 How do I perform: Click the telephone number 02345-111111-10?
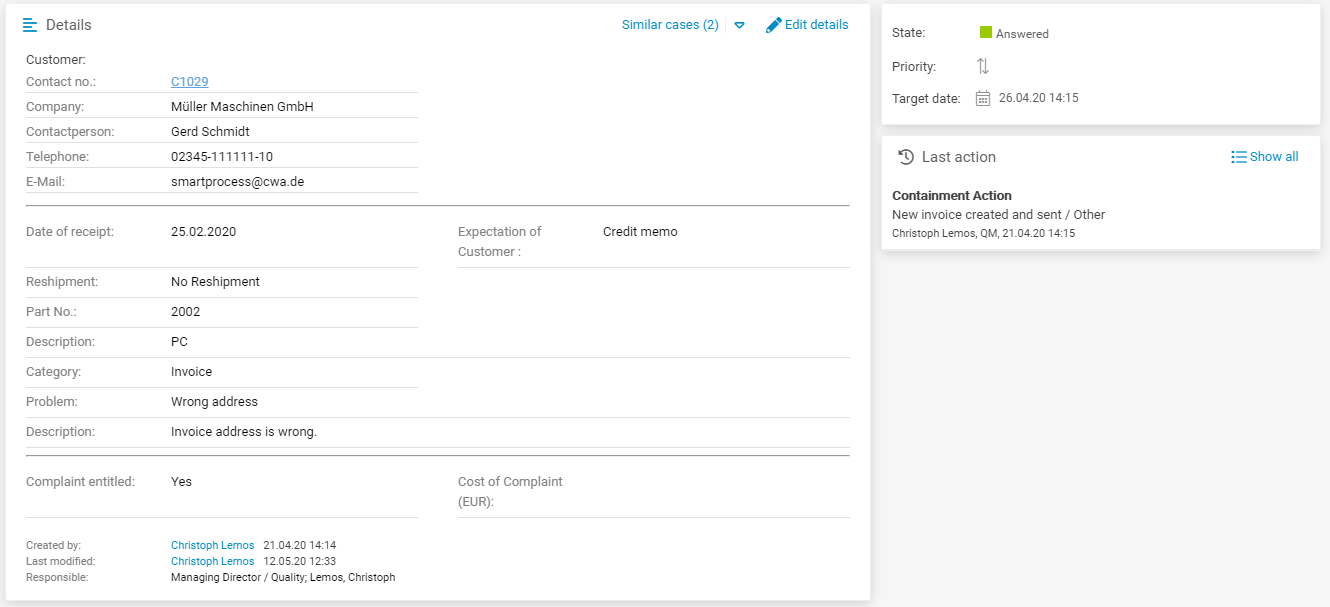coord(222,157)
